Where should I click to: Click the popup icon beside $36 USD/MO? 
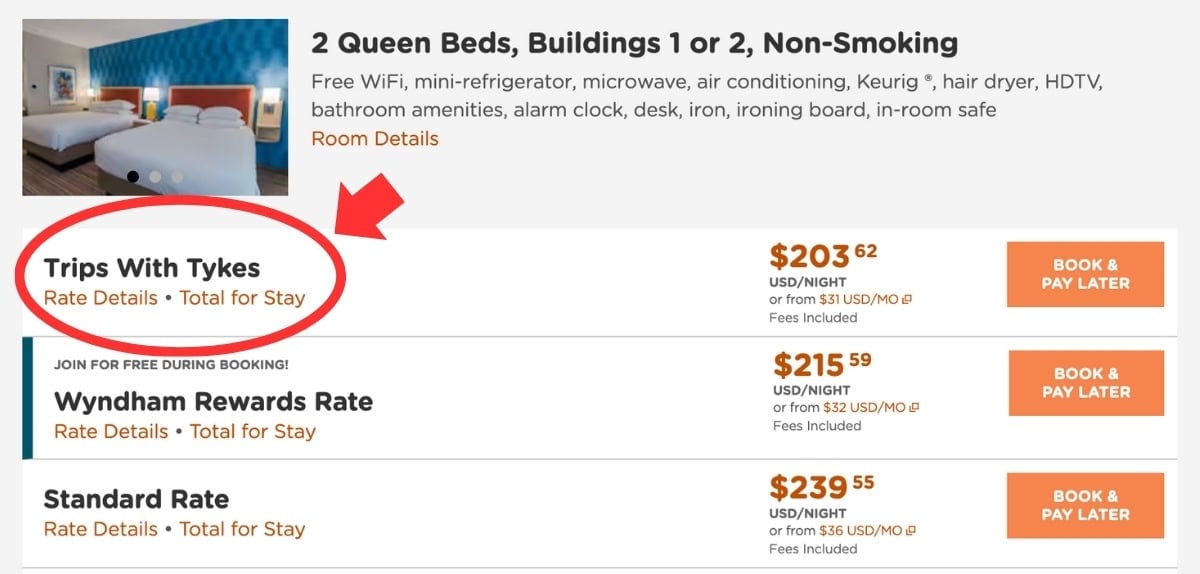pos(910,531)
